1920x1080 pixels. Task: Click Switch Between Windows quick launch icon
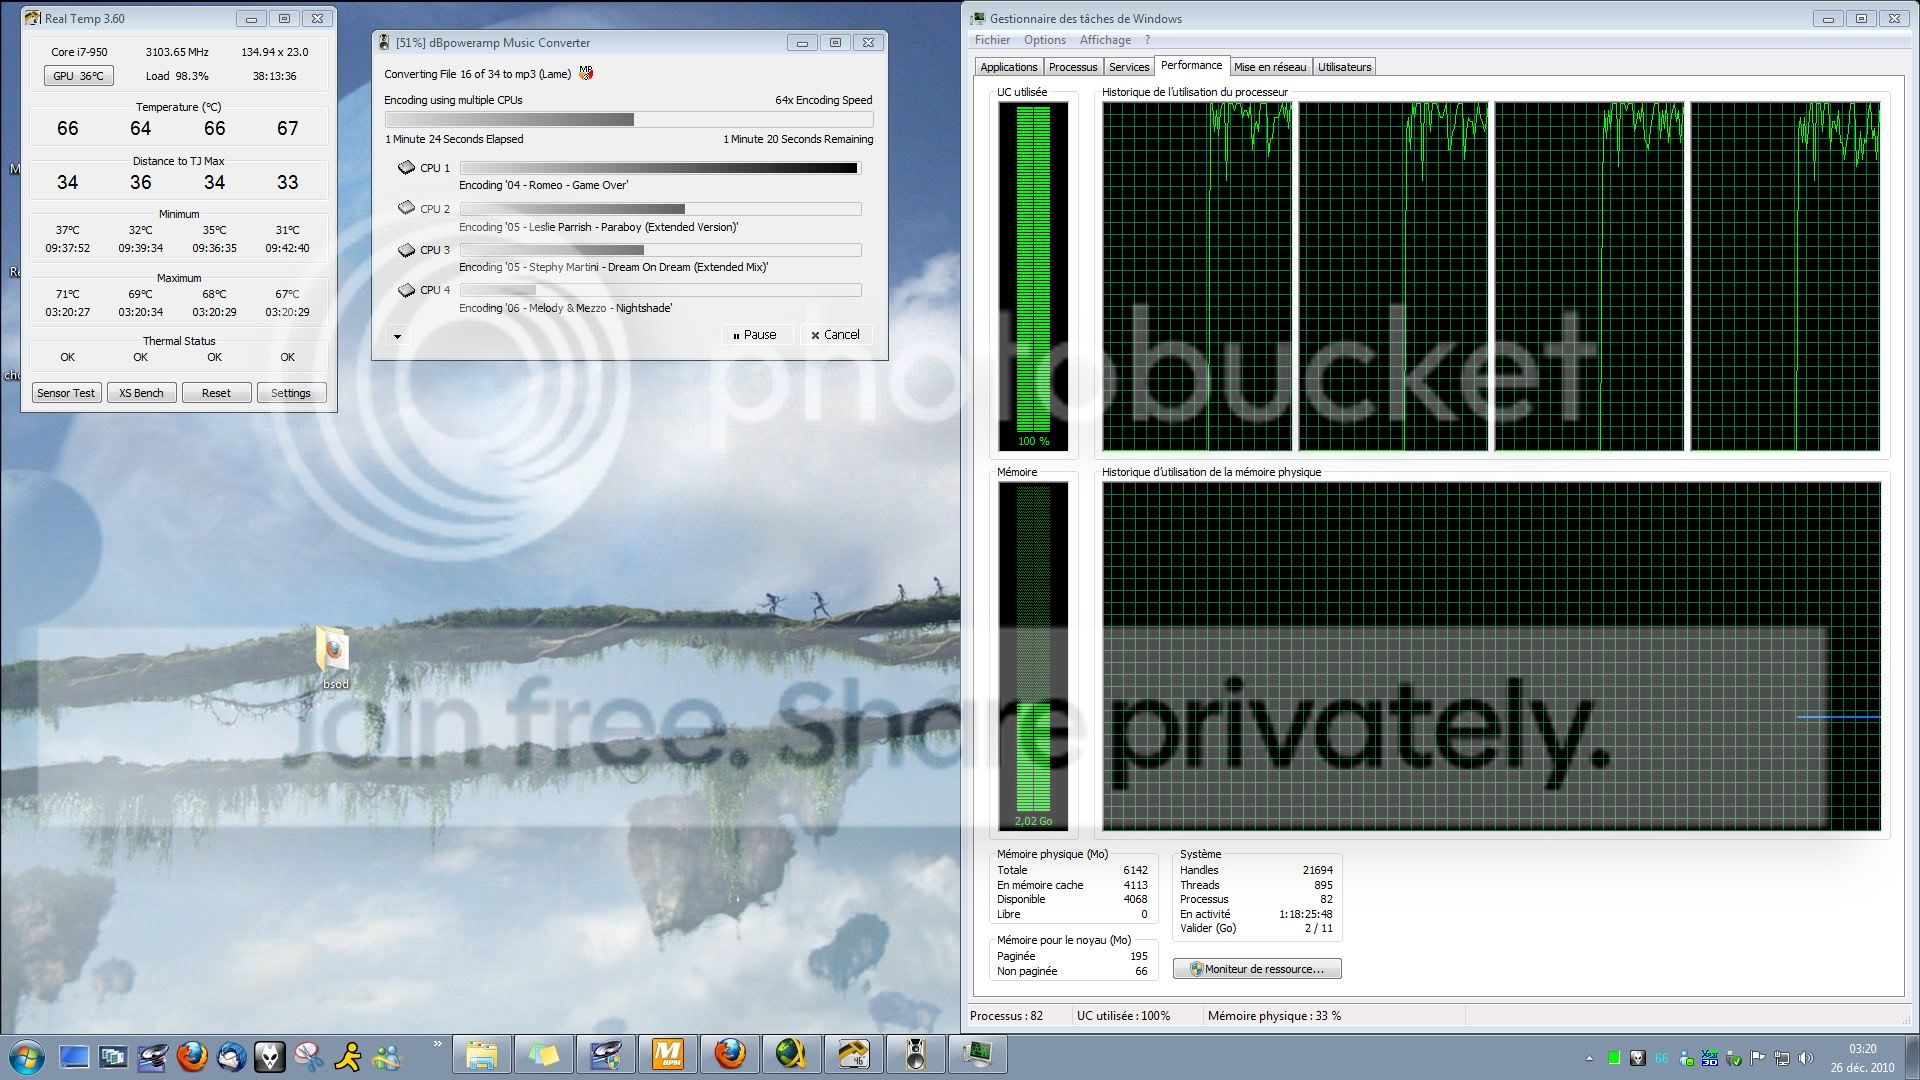pos(113,1056)
